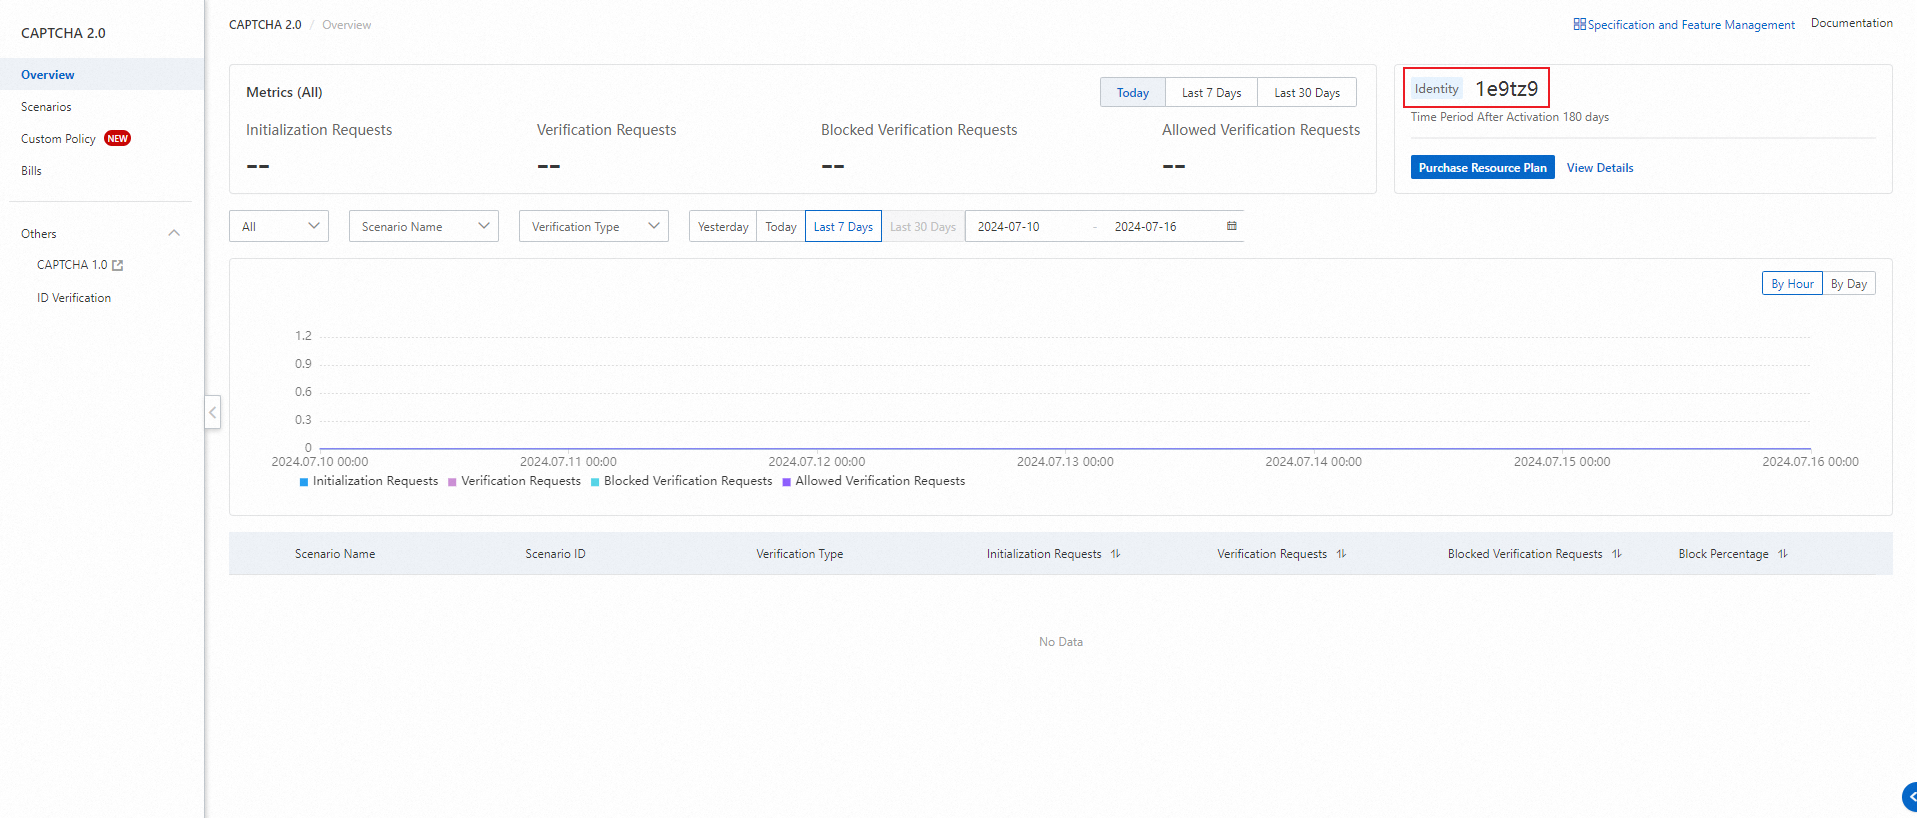Click the Purchase Resource Plan button
The height and width of the screenshot is (818, 1917).
point(1483,168)
